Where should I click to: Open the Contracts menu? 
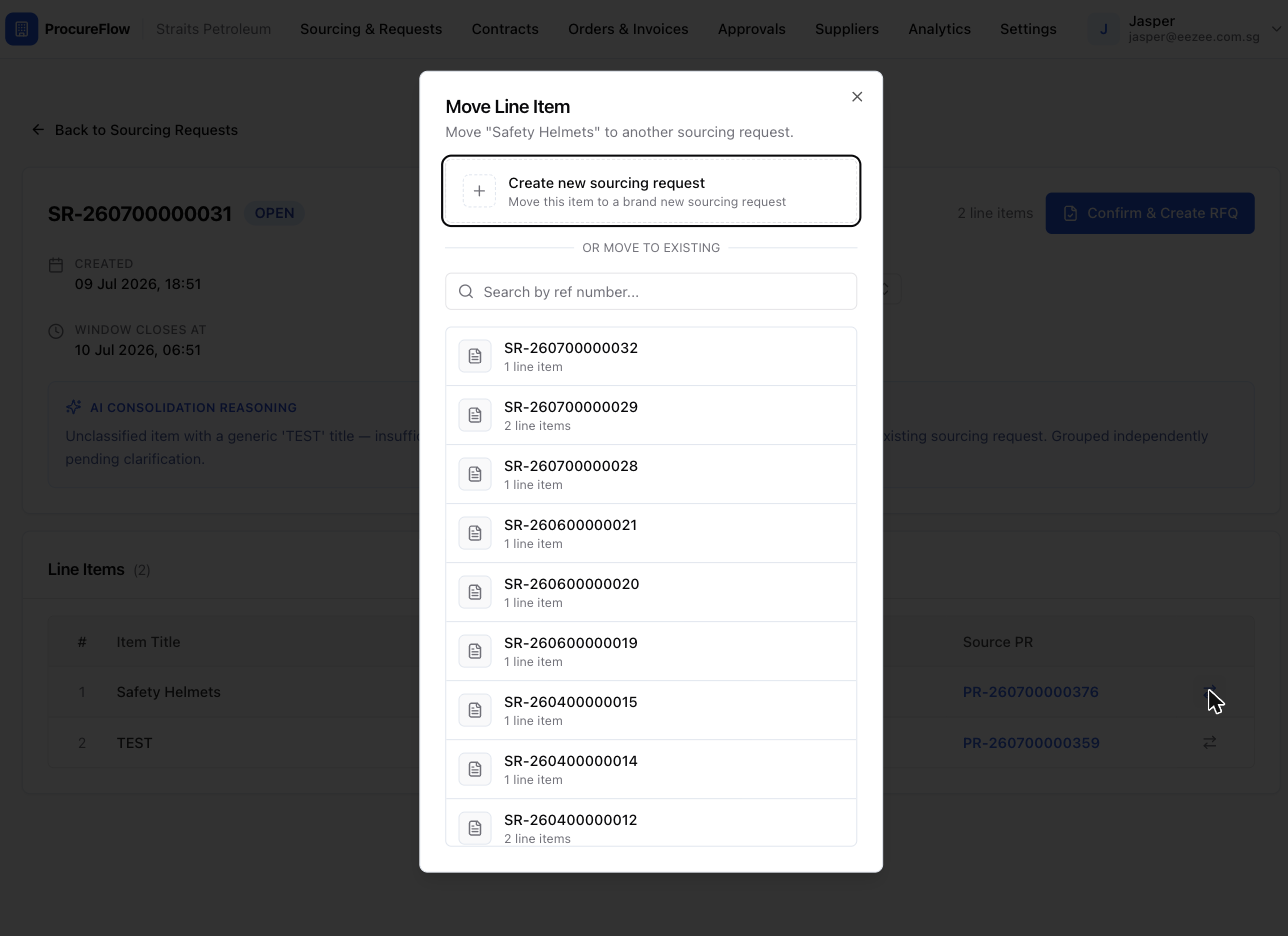pos(505,29)
